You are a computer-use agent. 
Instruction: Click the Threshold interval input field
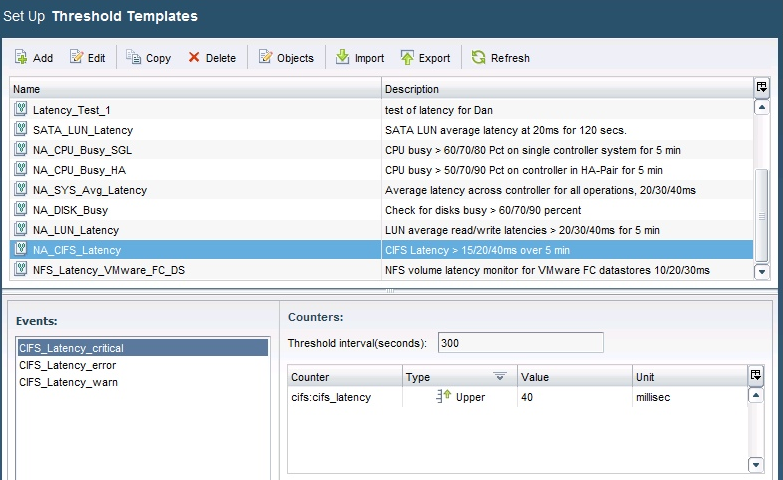pyautogui.click(x=520, y=343)
